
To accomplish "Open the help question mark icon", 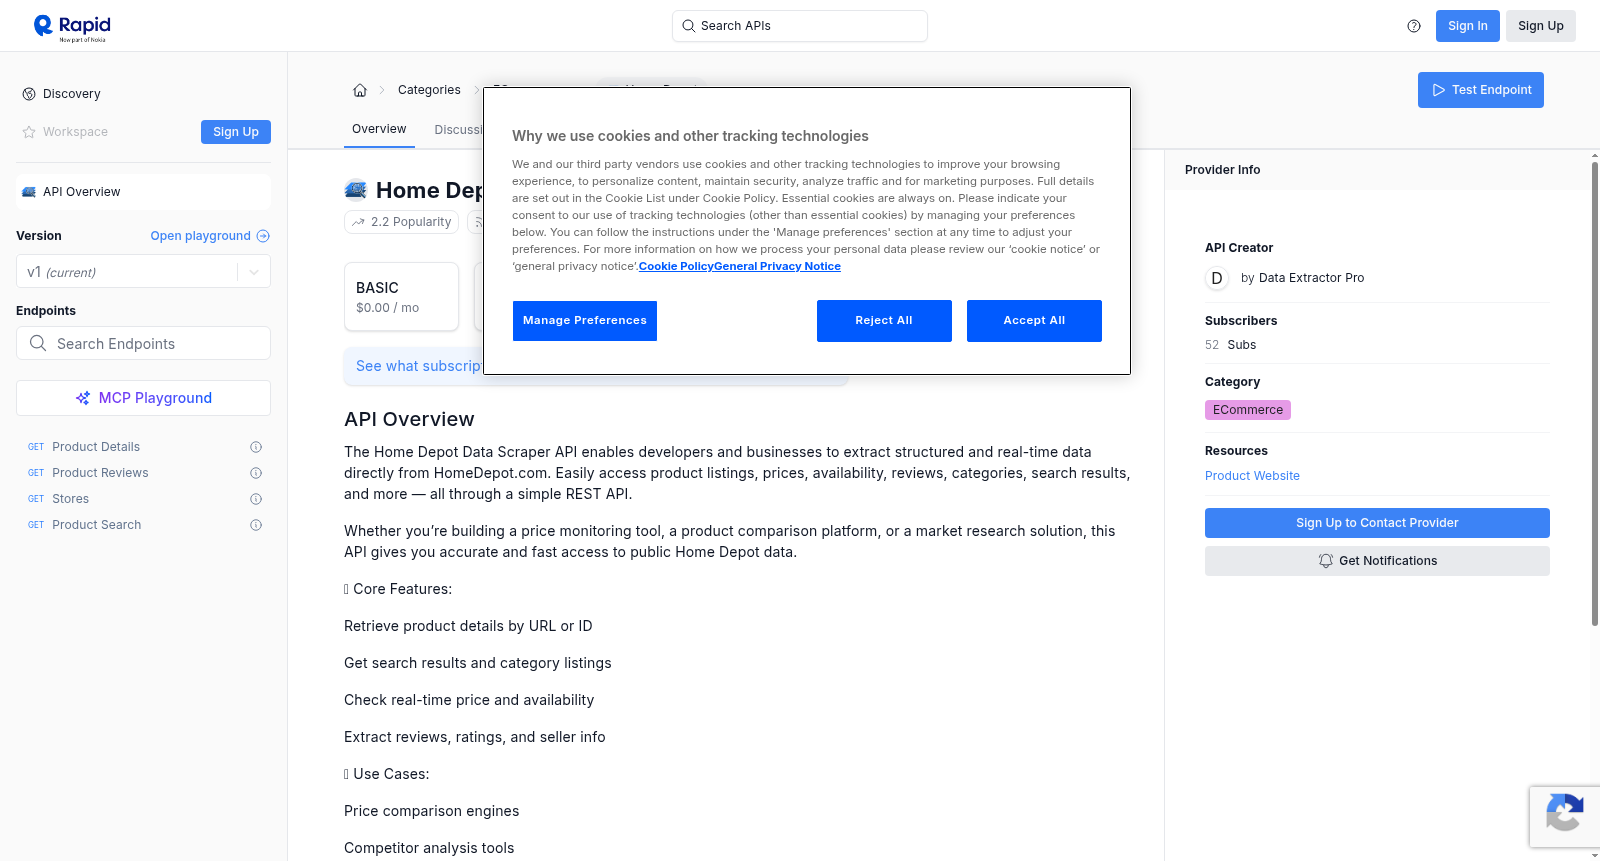I will [x=1414, y=26].
